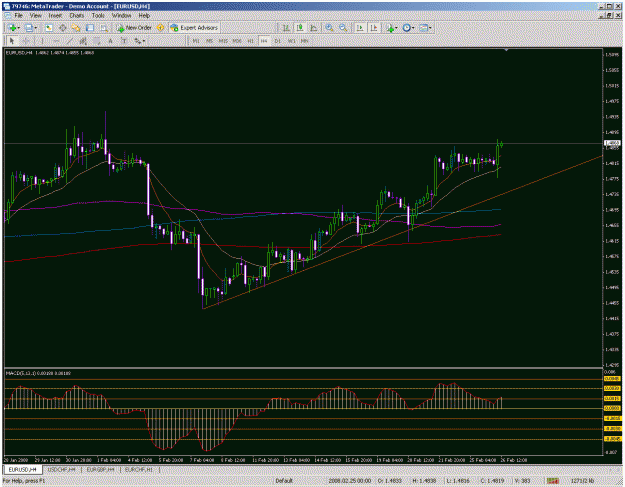Select the Cursor arrow tool
Image resolution: width=625 pixels, height=487 pixels.
tap(12, 41)
